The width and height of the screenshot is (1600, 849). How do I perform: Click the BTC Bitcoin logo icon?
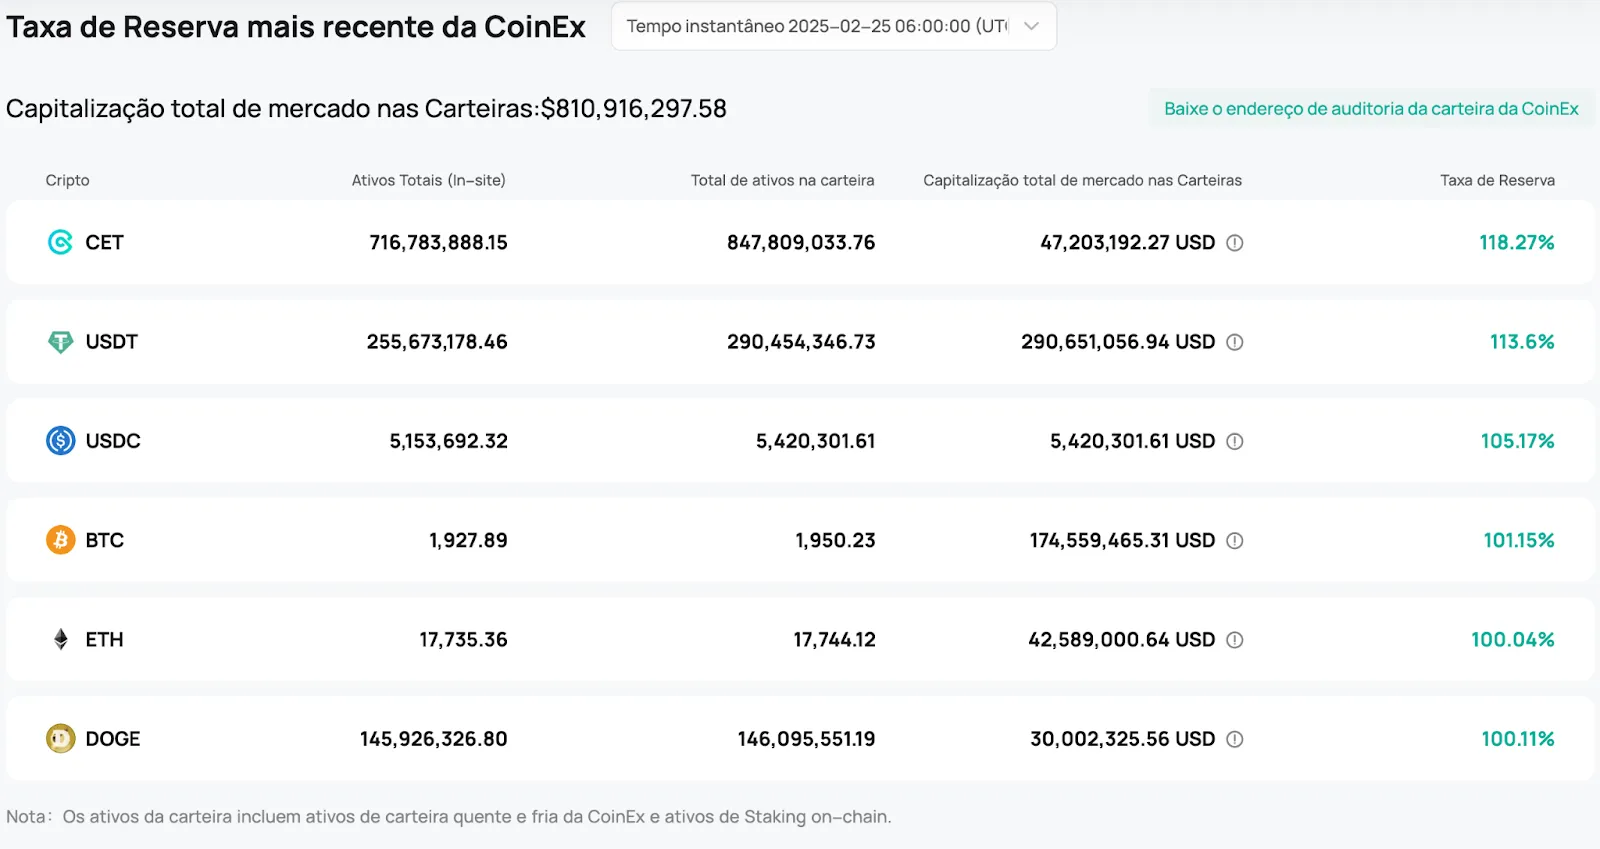tap(60, 540)
